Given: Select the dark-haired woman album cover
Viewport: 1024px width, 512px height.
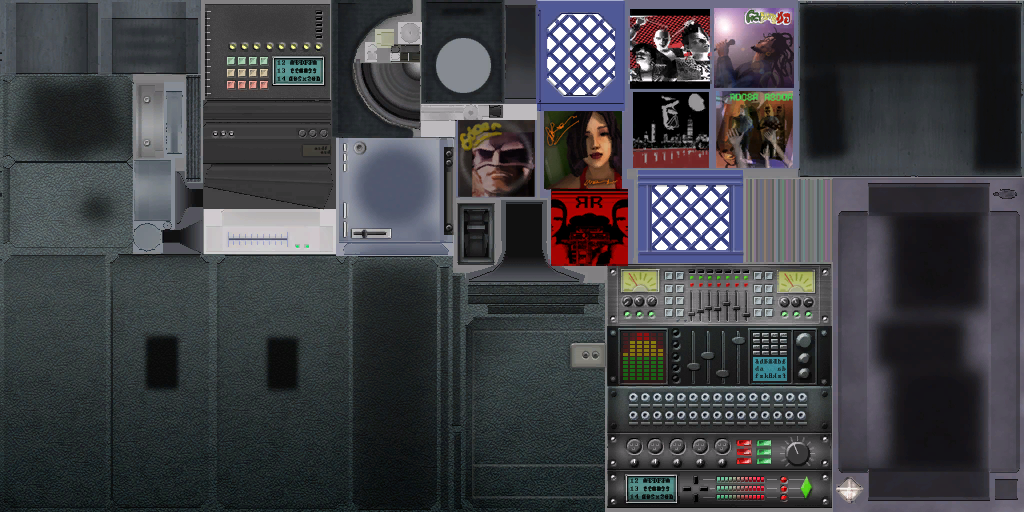Looking at the screenshot, I should click(583, 150).
